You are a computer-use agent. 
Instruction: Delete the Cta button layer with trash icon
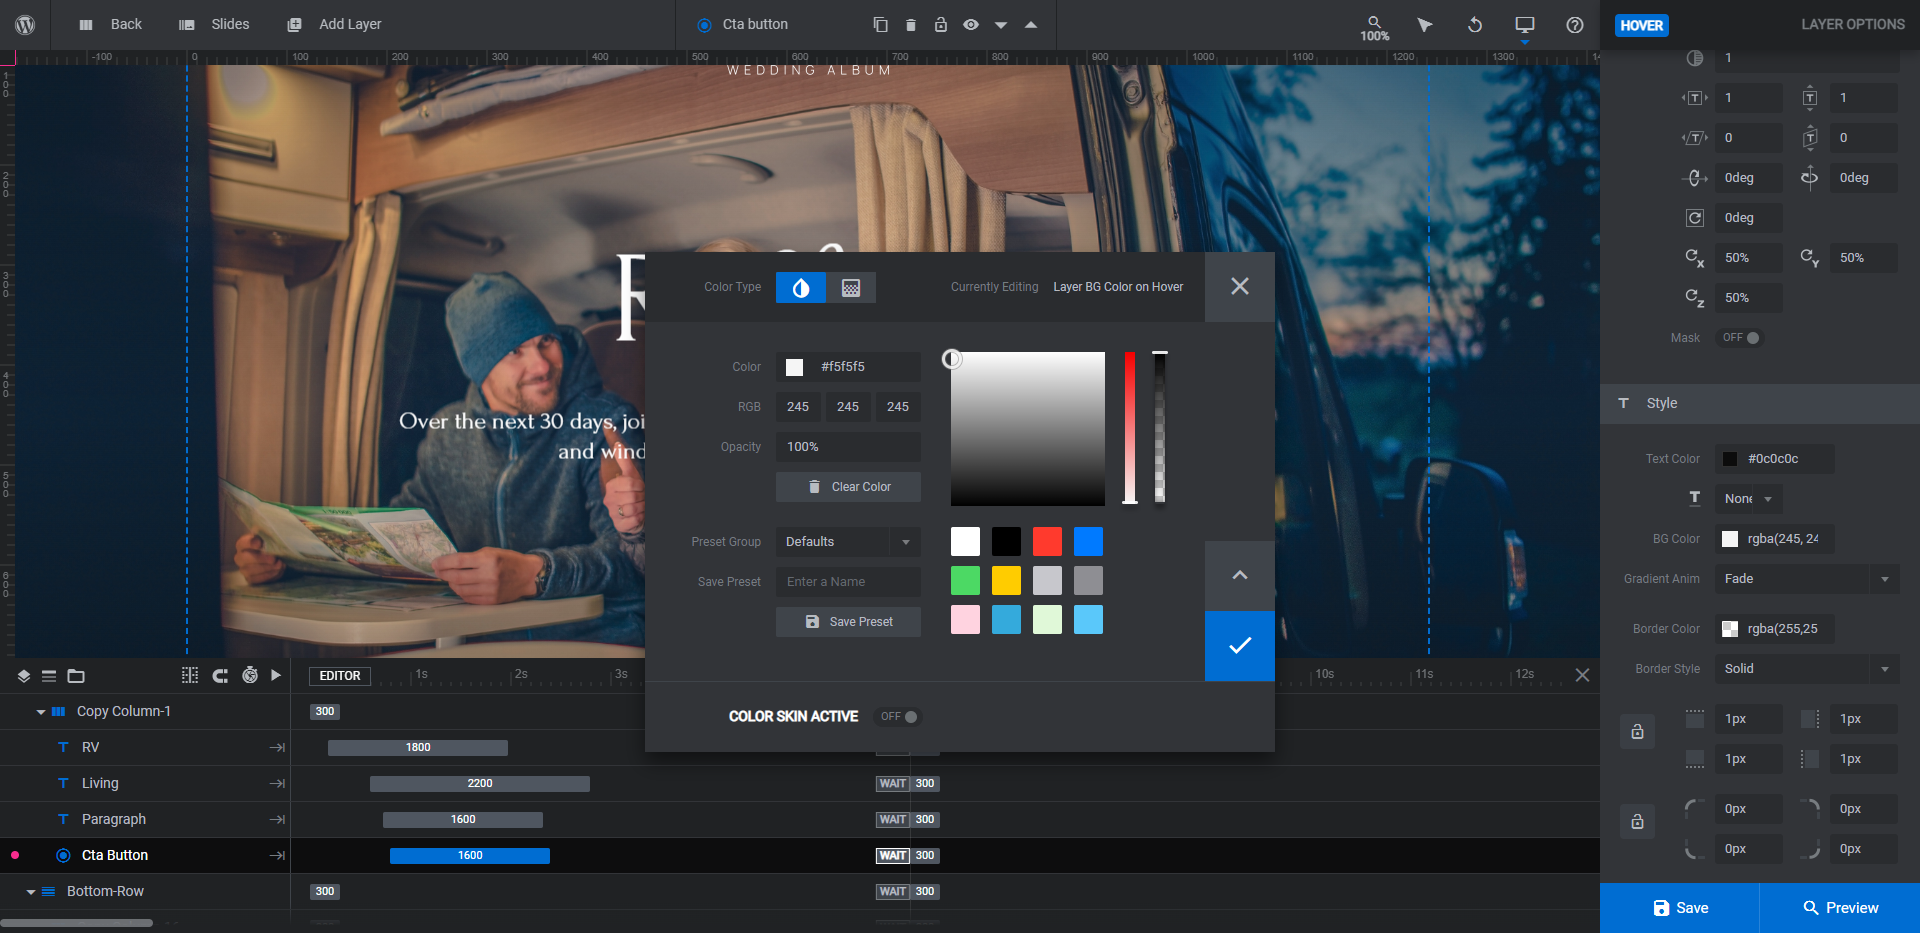click(911, 24)
